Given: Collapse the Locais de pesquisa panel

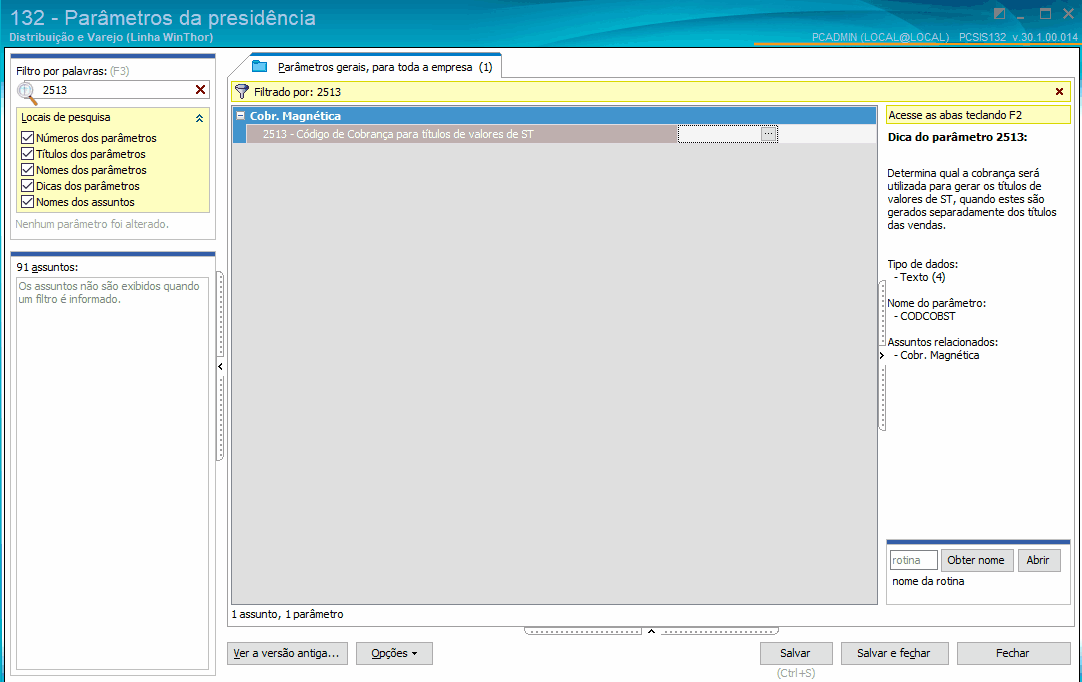Looking at the screenshot, I should coord(199,118).
